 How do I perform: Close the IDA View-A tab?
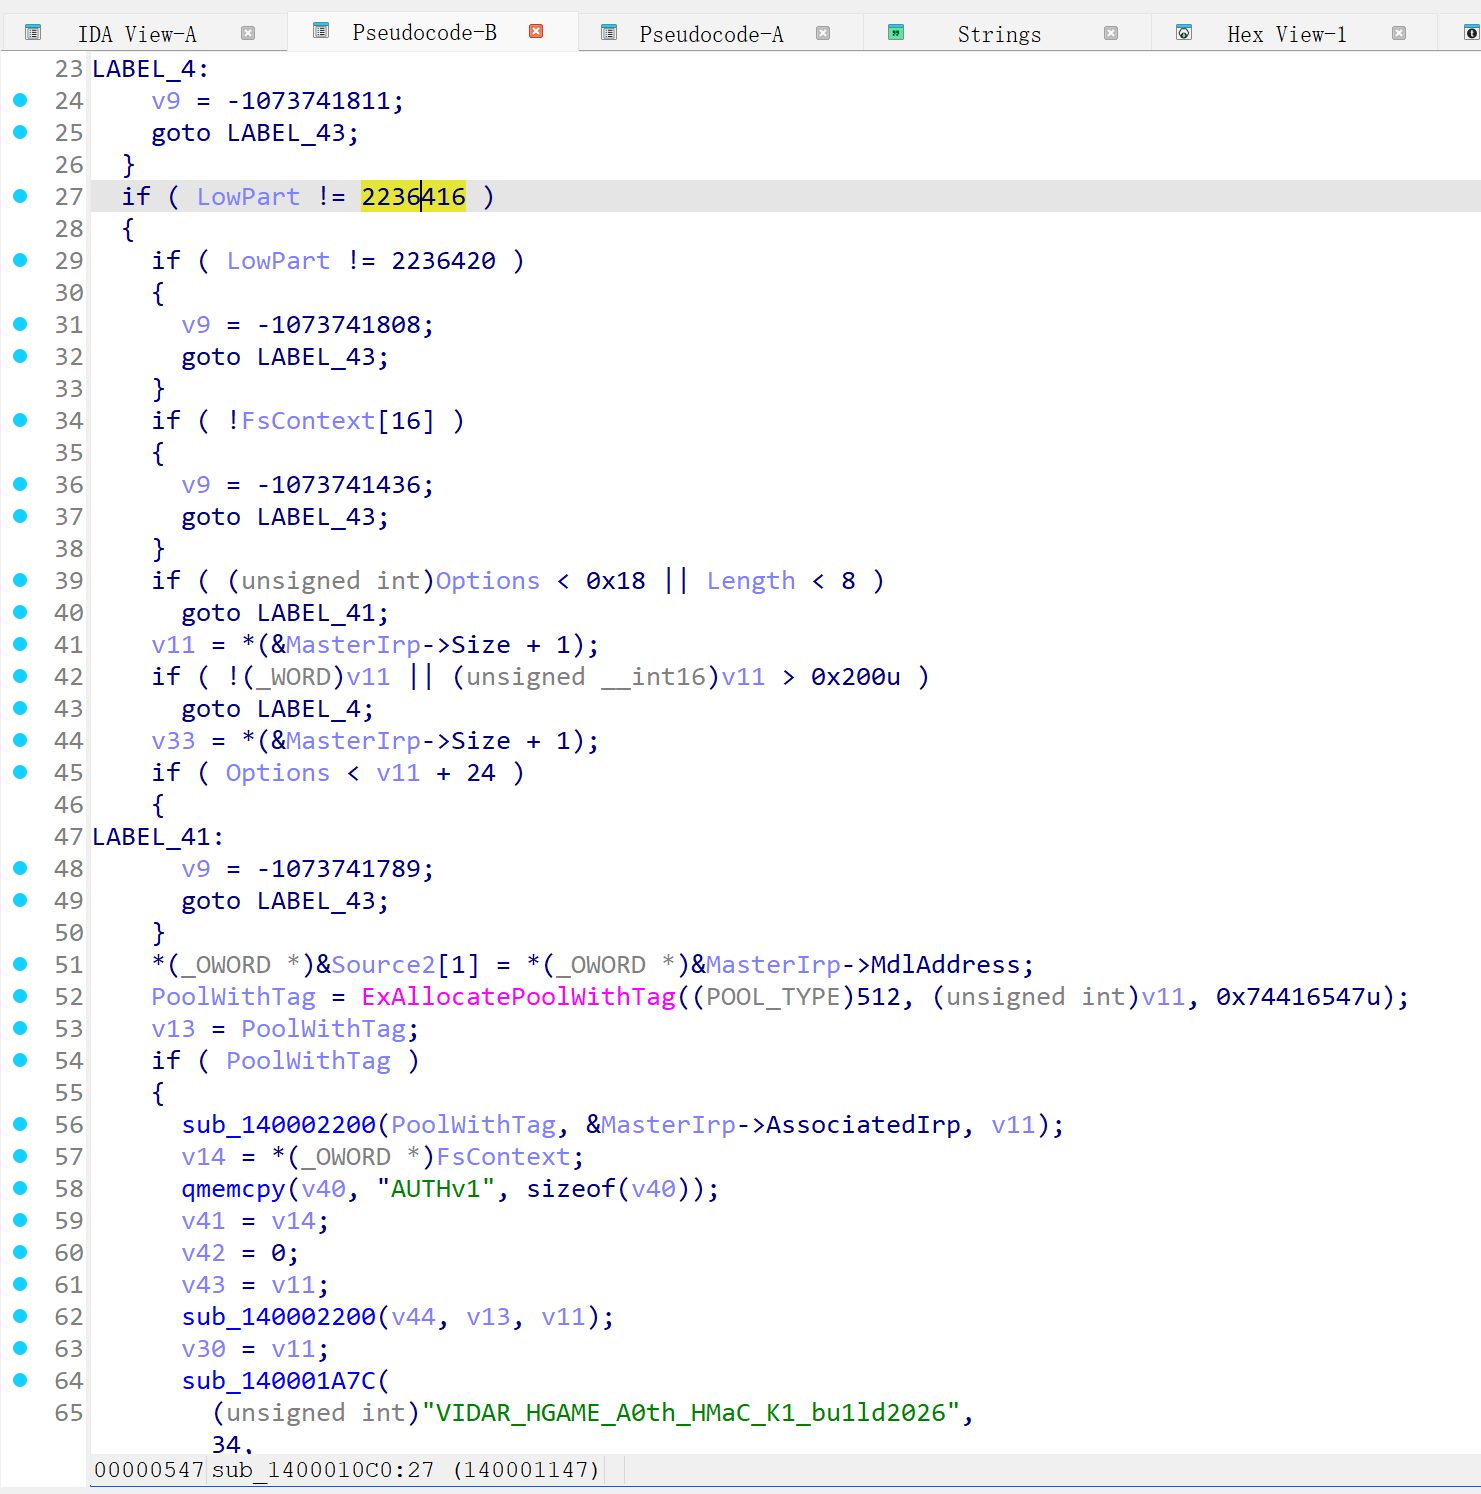pos(248,33)
